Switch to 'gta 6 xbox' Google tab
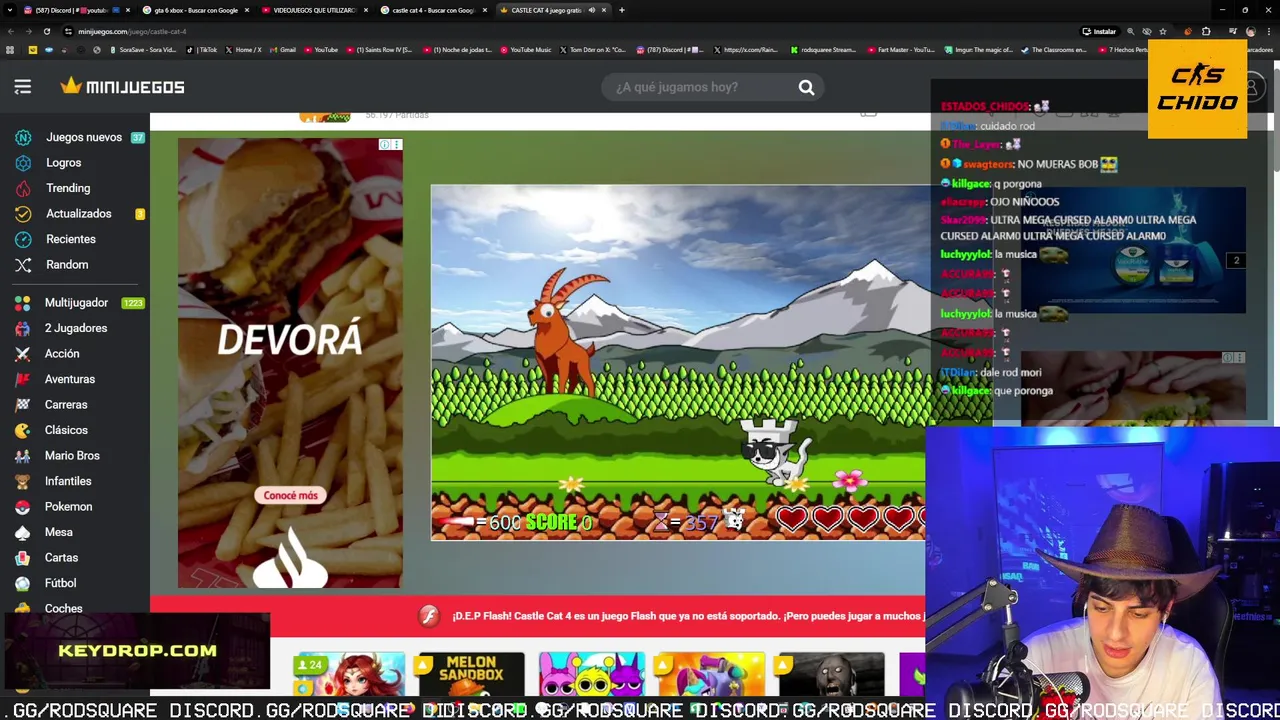 tap(195, 10)
